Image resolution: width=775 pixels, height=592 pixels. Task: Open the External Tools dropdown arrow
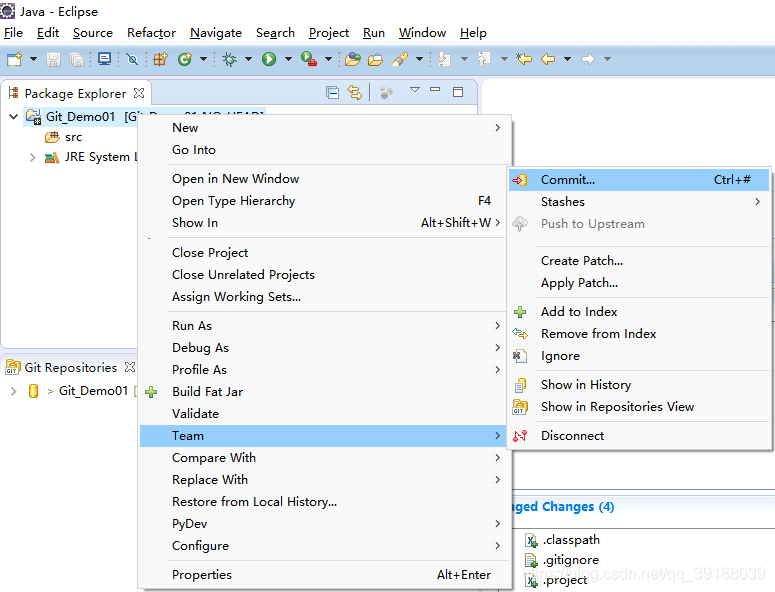click(x=328, y=59)
